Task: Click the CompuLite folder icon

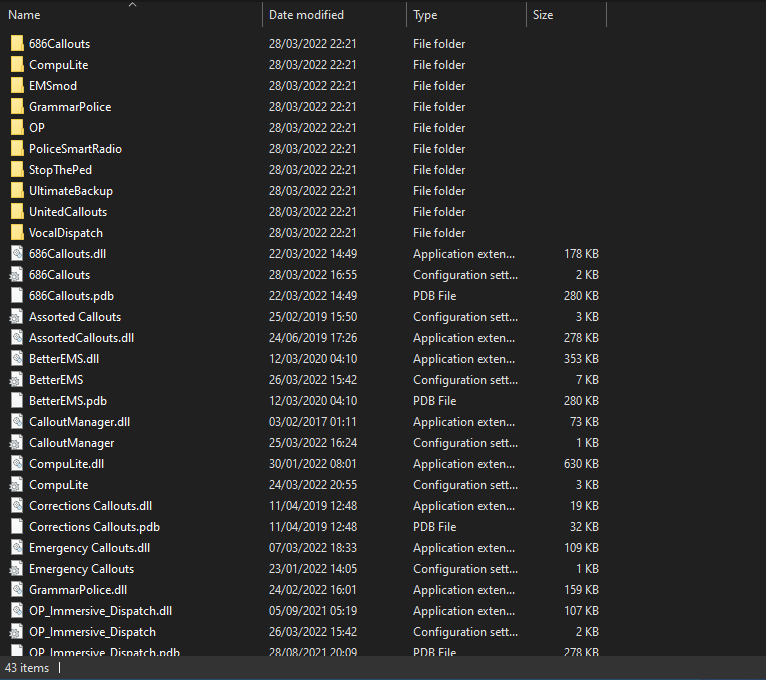Action: coord(17,64)
